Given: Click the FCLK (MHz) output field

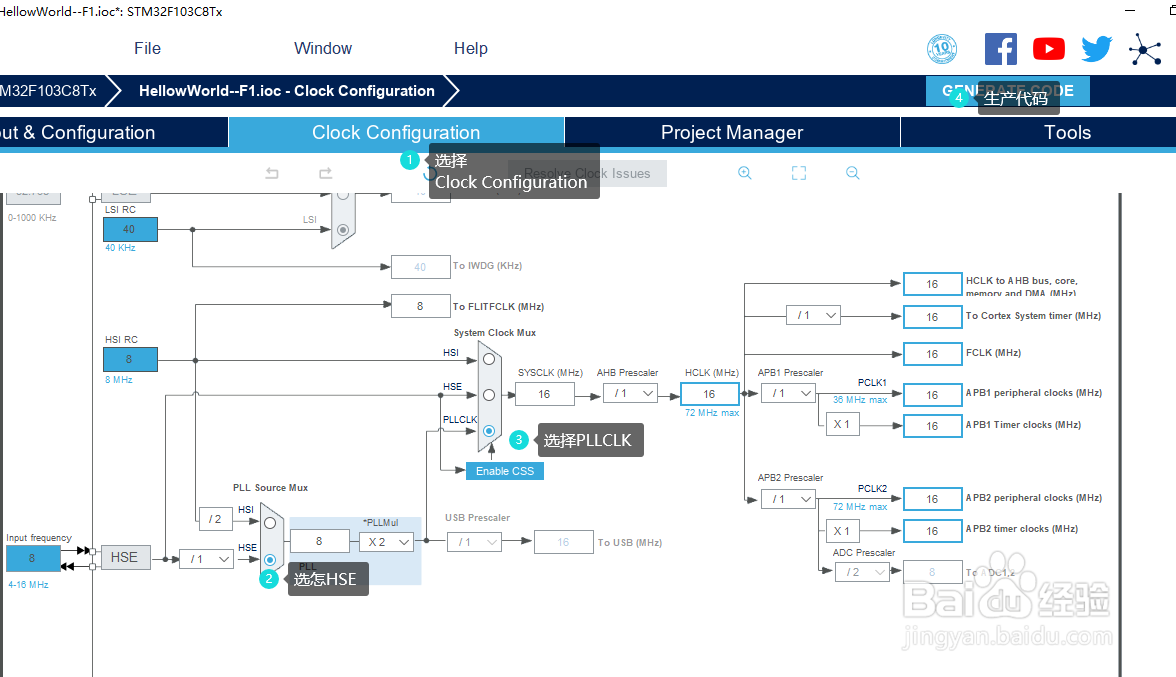Looking at the screenshot, I should [932, 354].
